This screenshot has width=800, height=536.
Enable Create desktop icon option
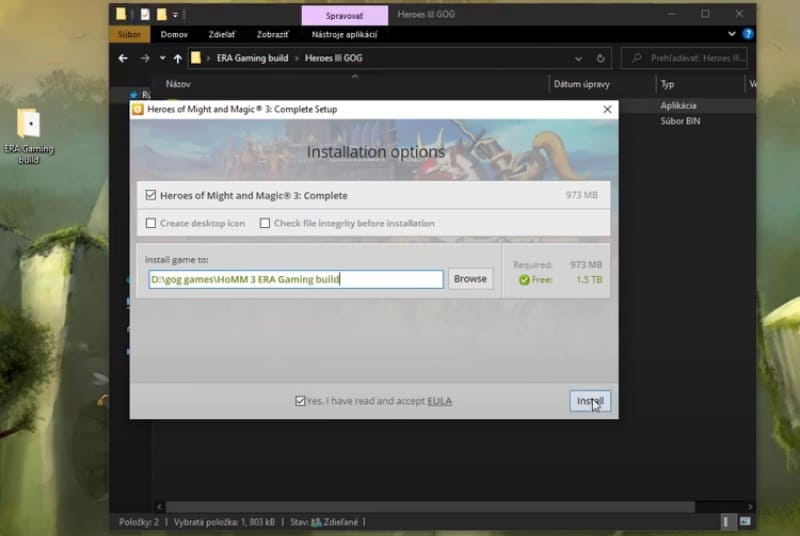tap(151, 223)
